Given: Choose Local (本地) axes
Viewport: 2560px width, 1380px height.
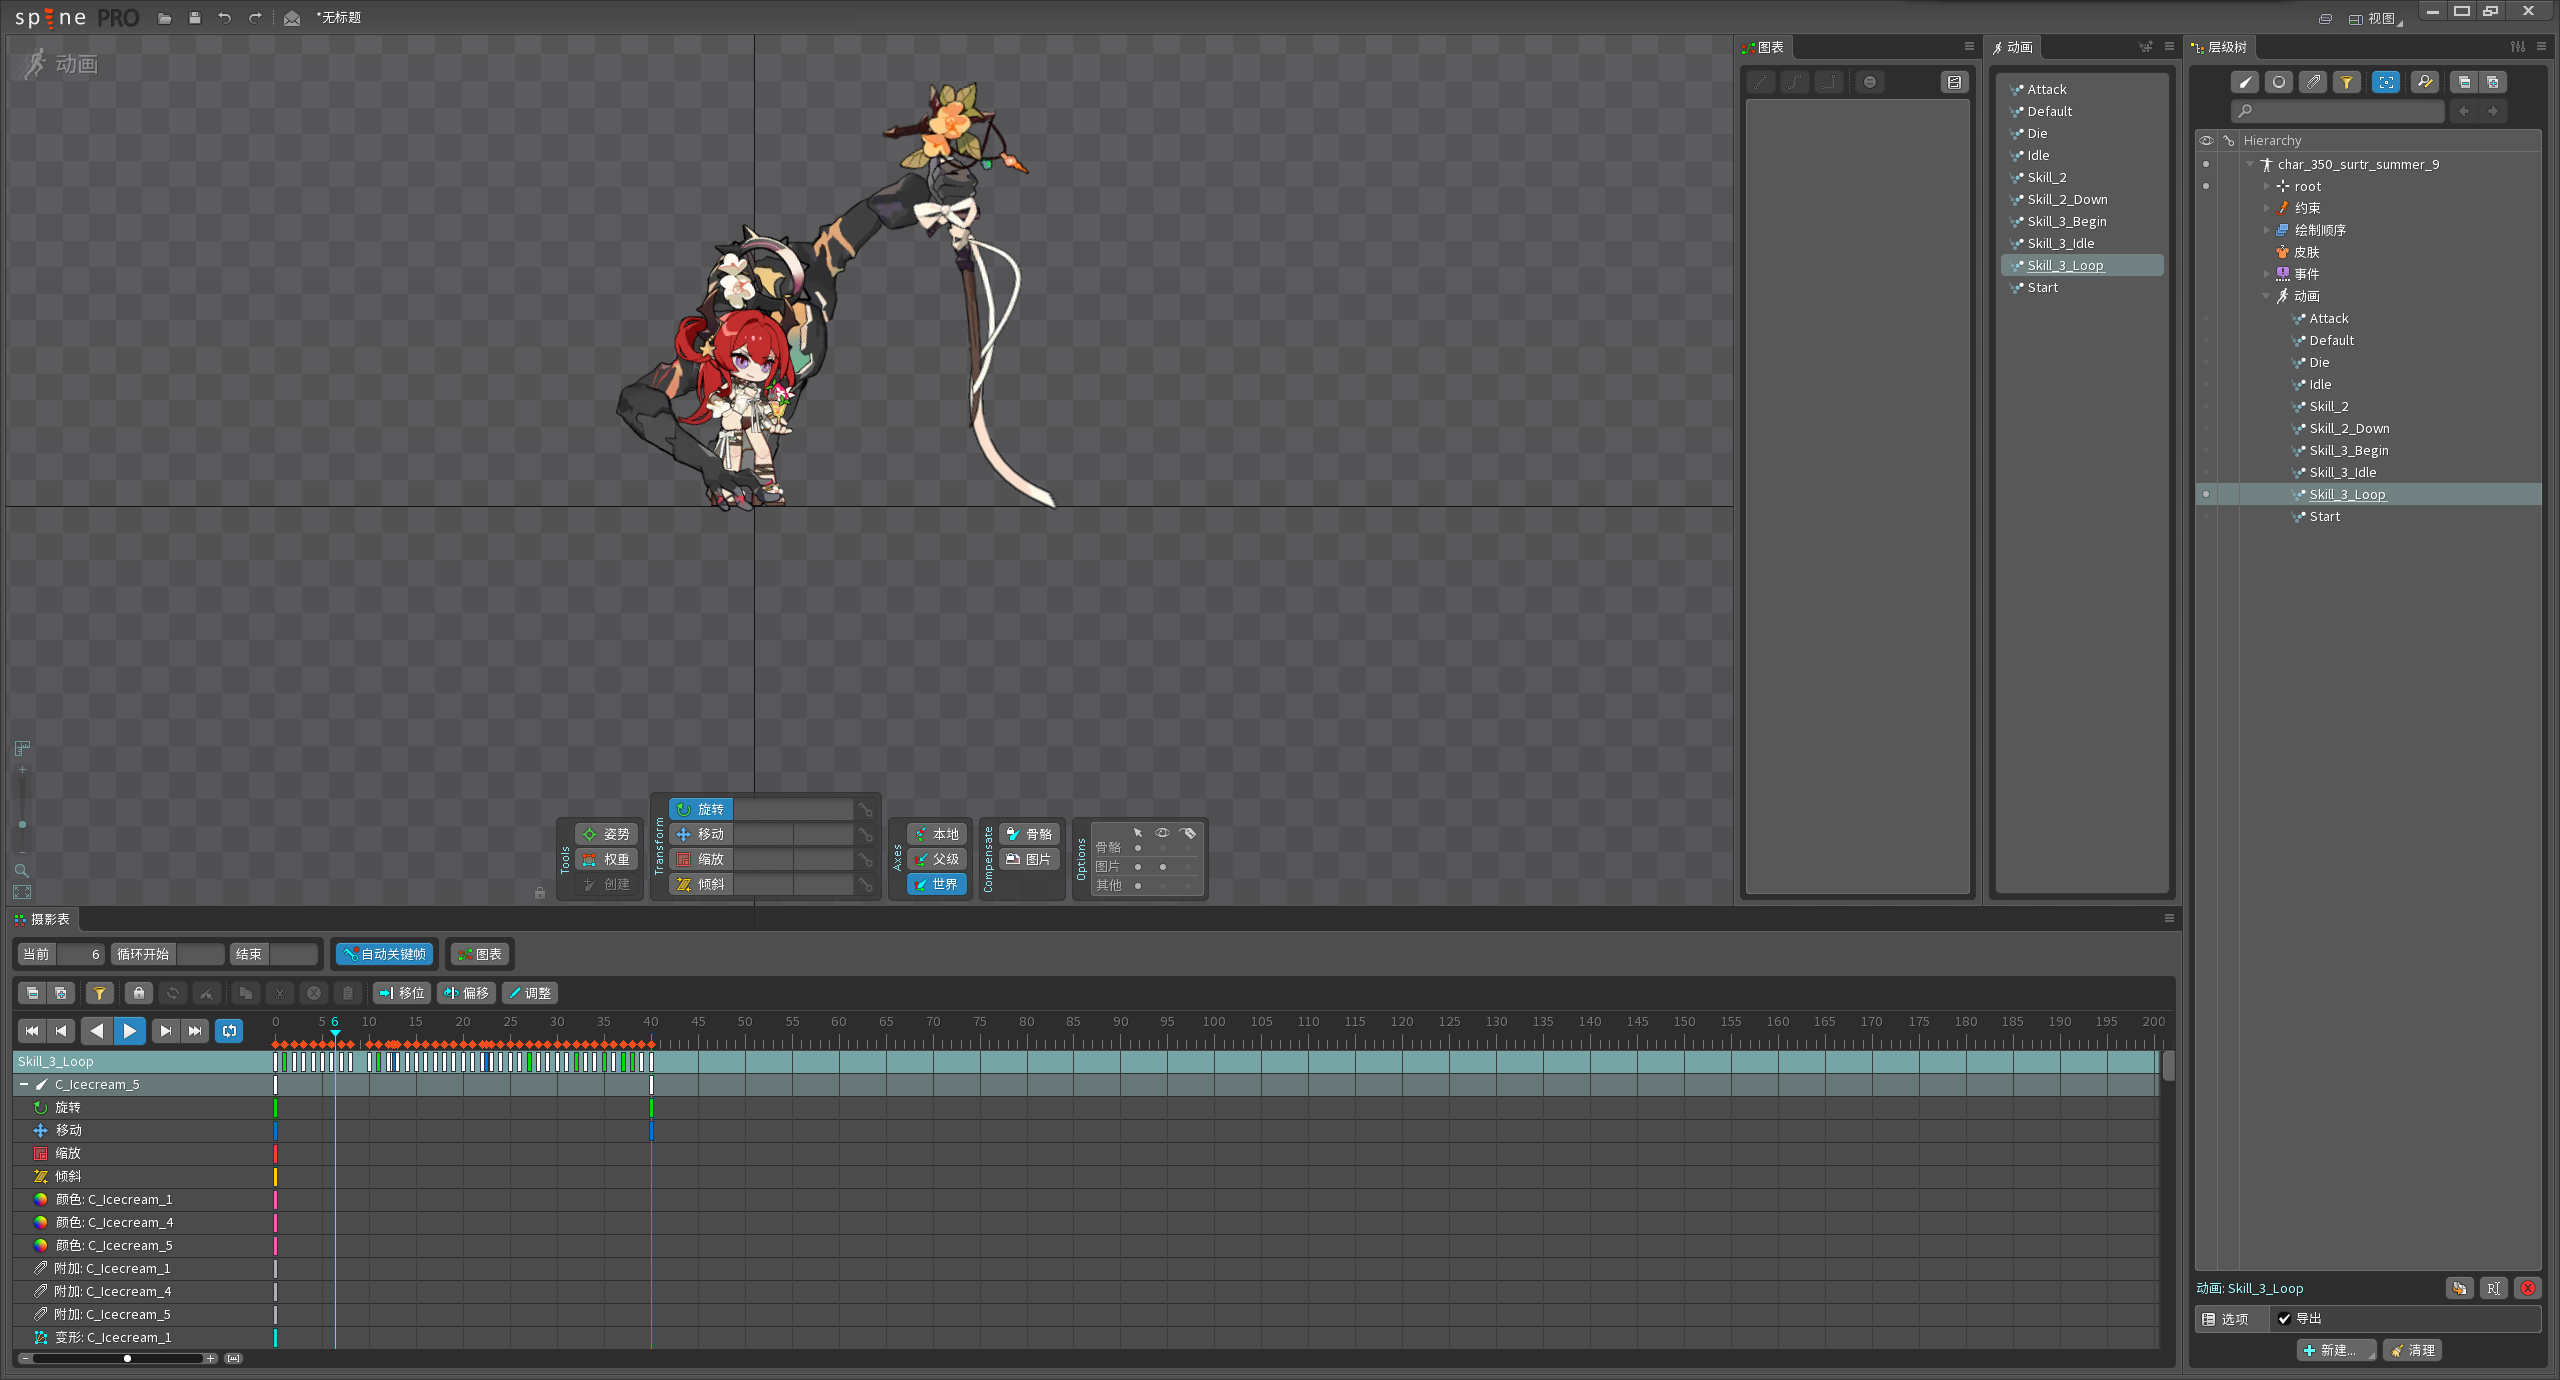Looking at the screenshot, I should pyautogui.click(x=937, y=834).
